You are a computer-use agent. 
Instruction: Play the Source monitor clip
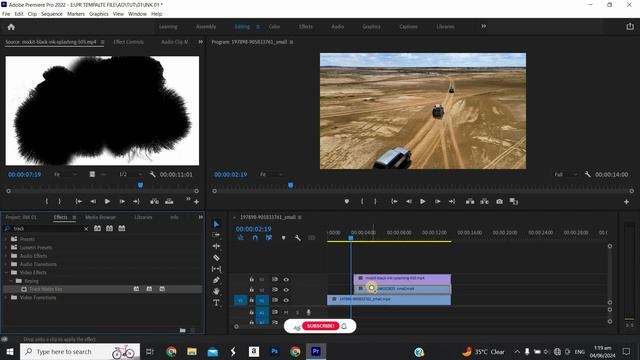(x=107, y=202)
